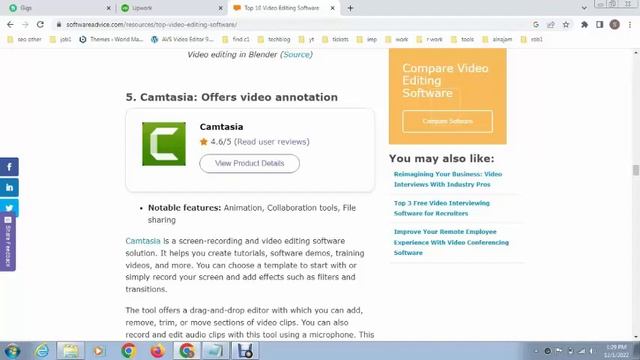Go back to the previous page
The width and height of the screenshot is (640, 360).
[x=10, y=24]
